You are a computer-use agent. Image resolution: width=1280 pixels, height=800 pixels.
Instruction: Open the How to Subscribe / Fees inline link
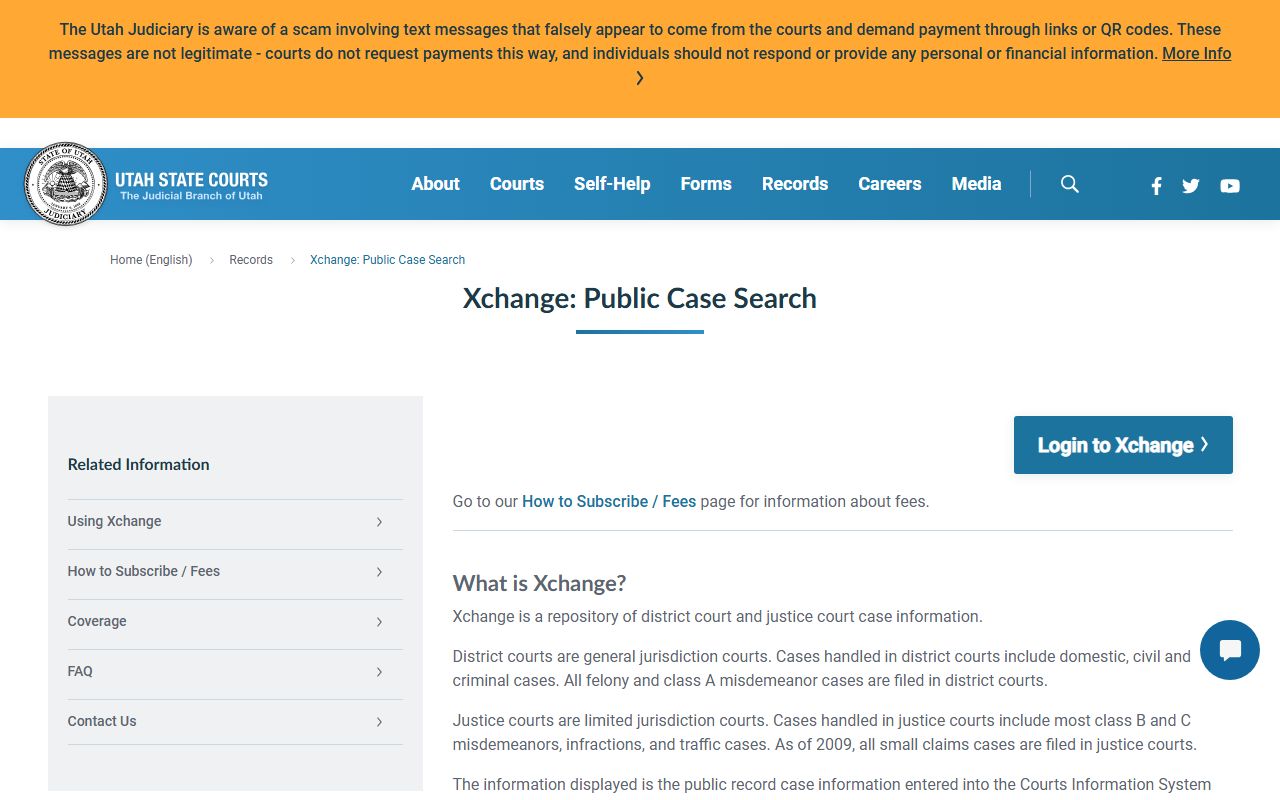pos(609,501)
